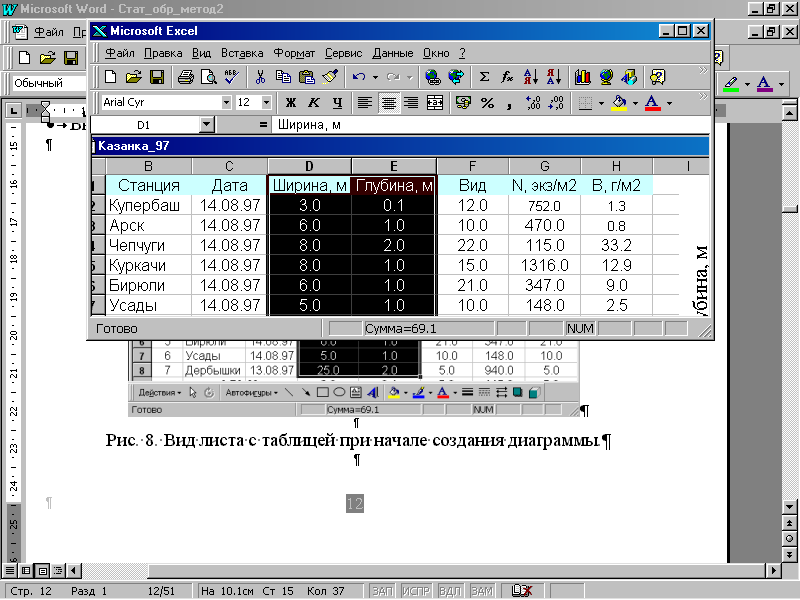Open the Map globe icon in Excel
This screenshot has height=600, width=800.
click(x=606, y=77)
